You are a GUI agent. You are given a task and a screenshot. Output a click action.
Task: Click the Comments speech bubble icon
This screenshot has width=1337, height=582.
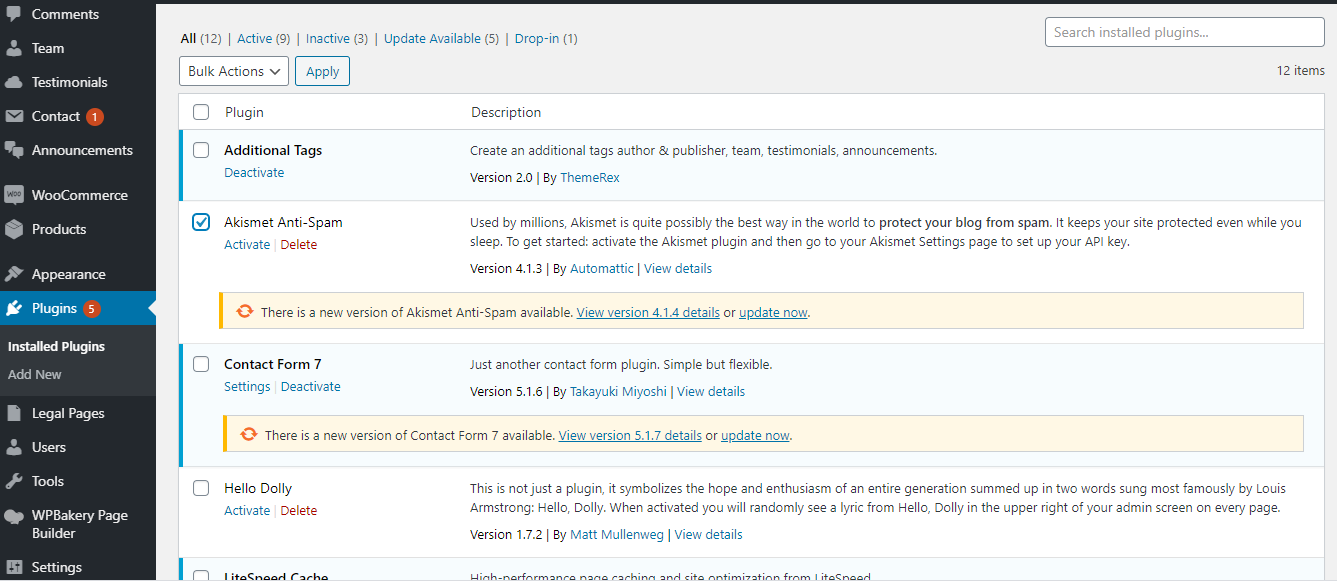tap(14, 14)
